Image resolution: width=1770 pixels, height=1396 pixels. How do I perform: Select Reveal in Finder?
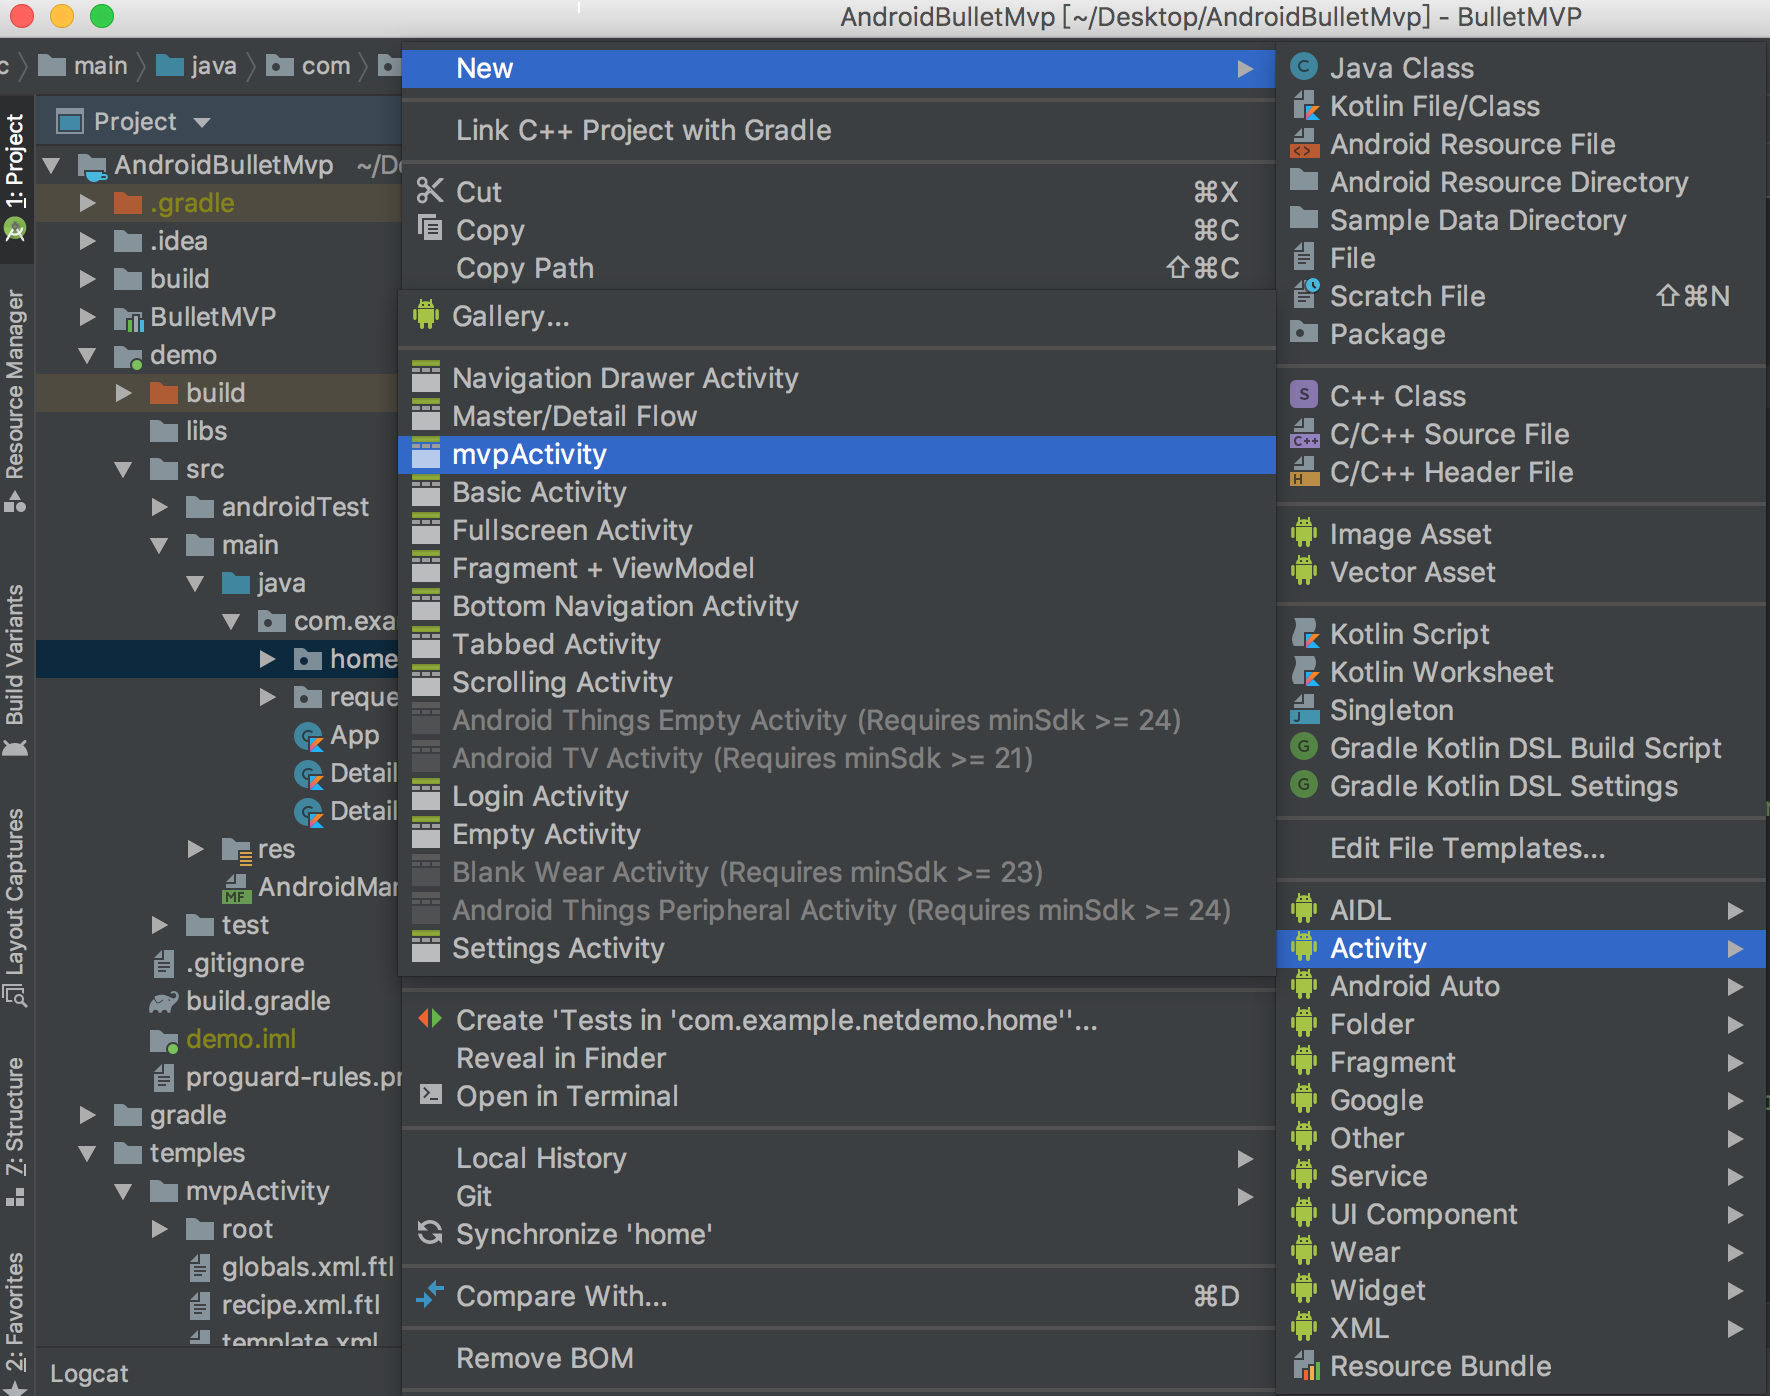(838, 1058)
